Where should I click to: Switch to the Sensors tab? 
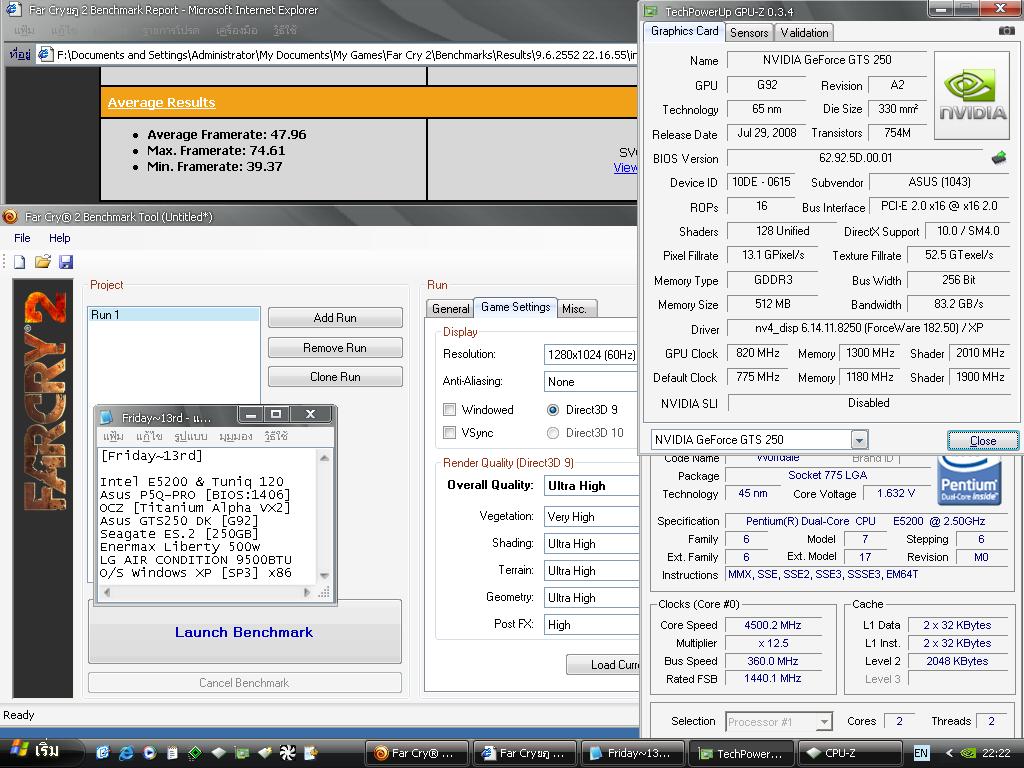pyautogui.click(x=749, y=33)
